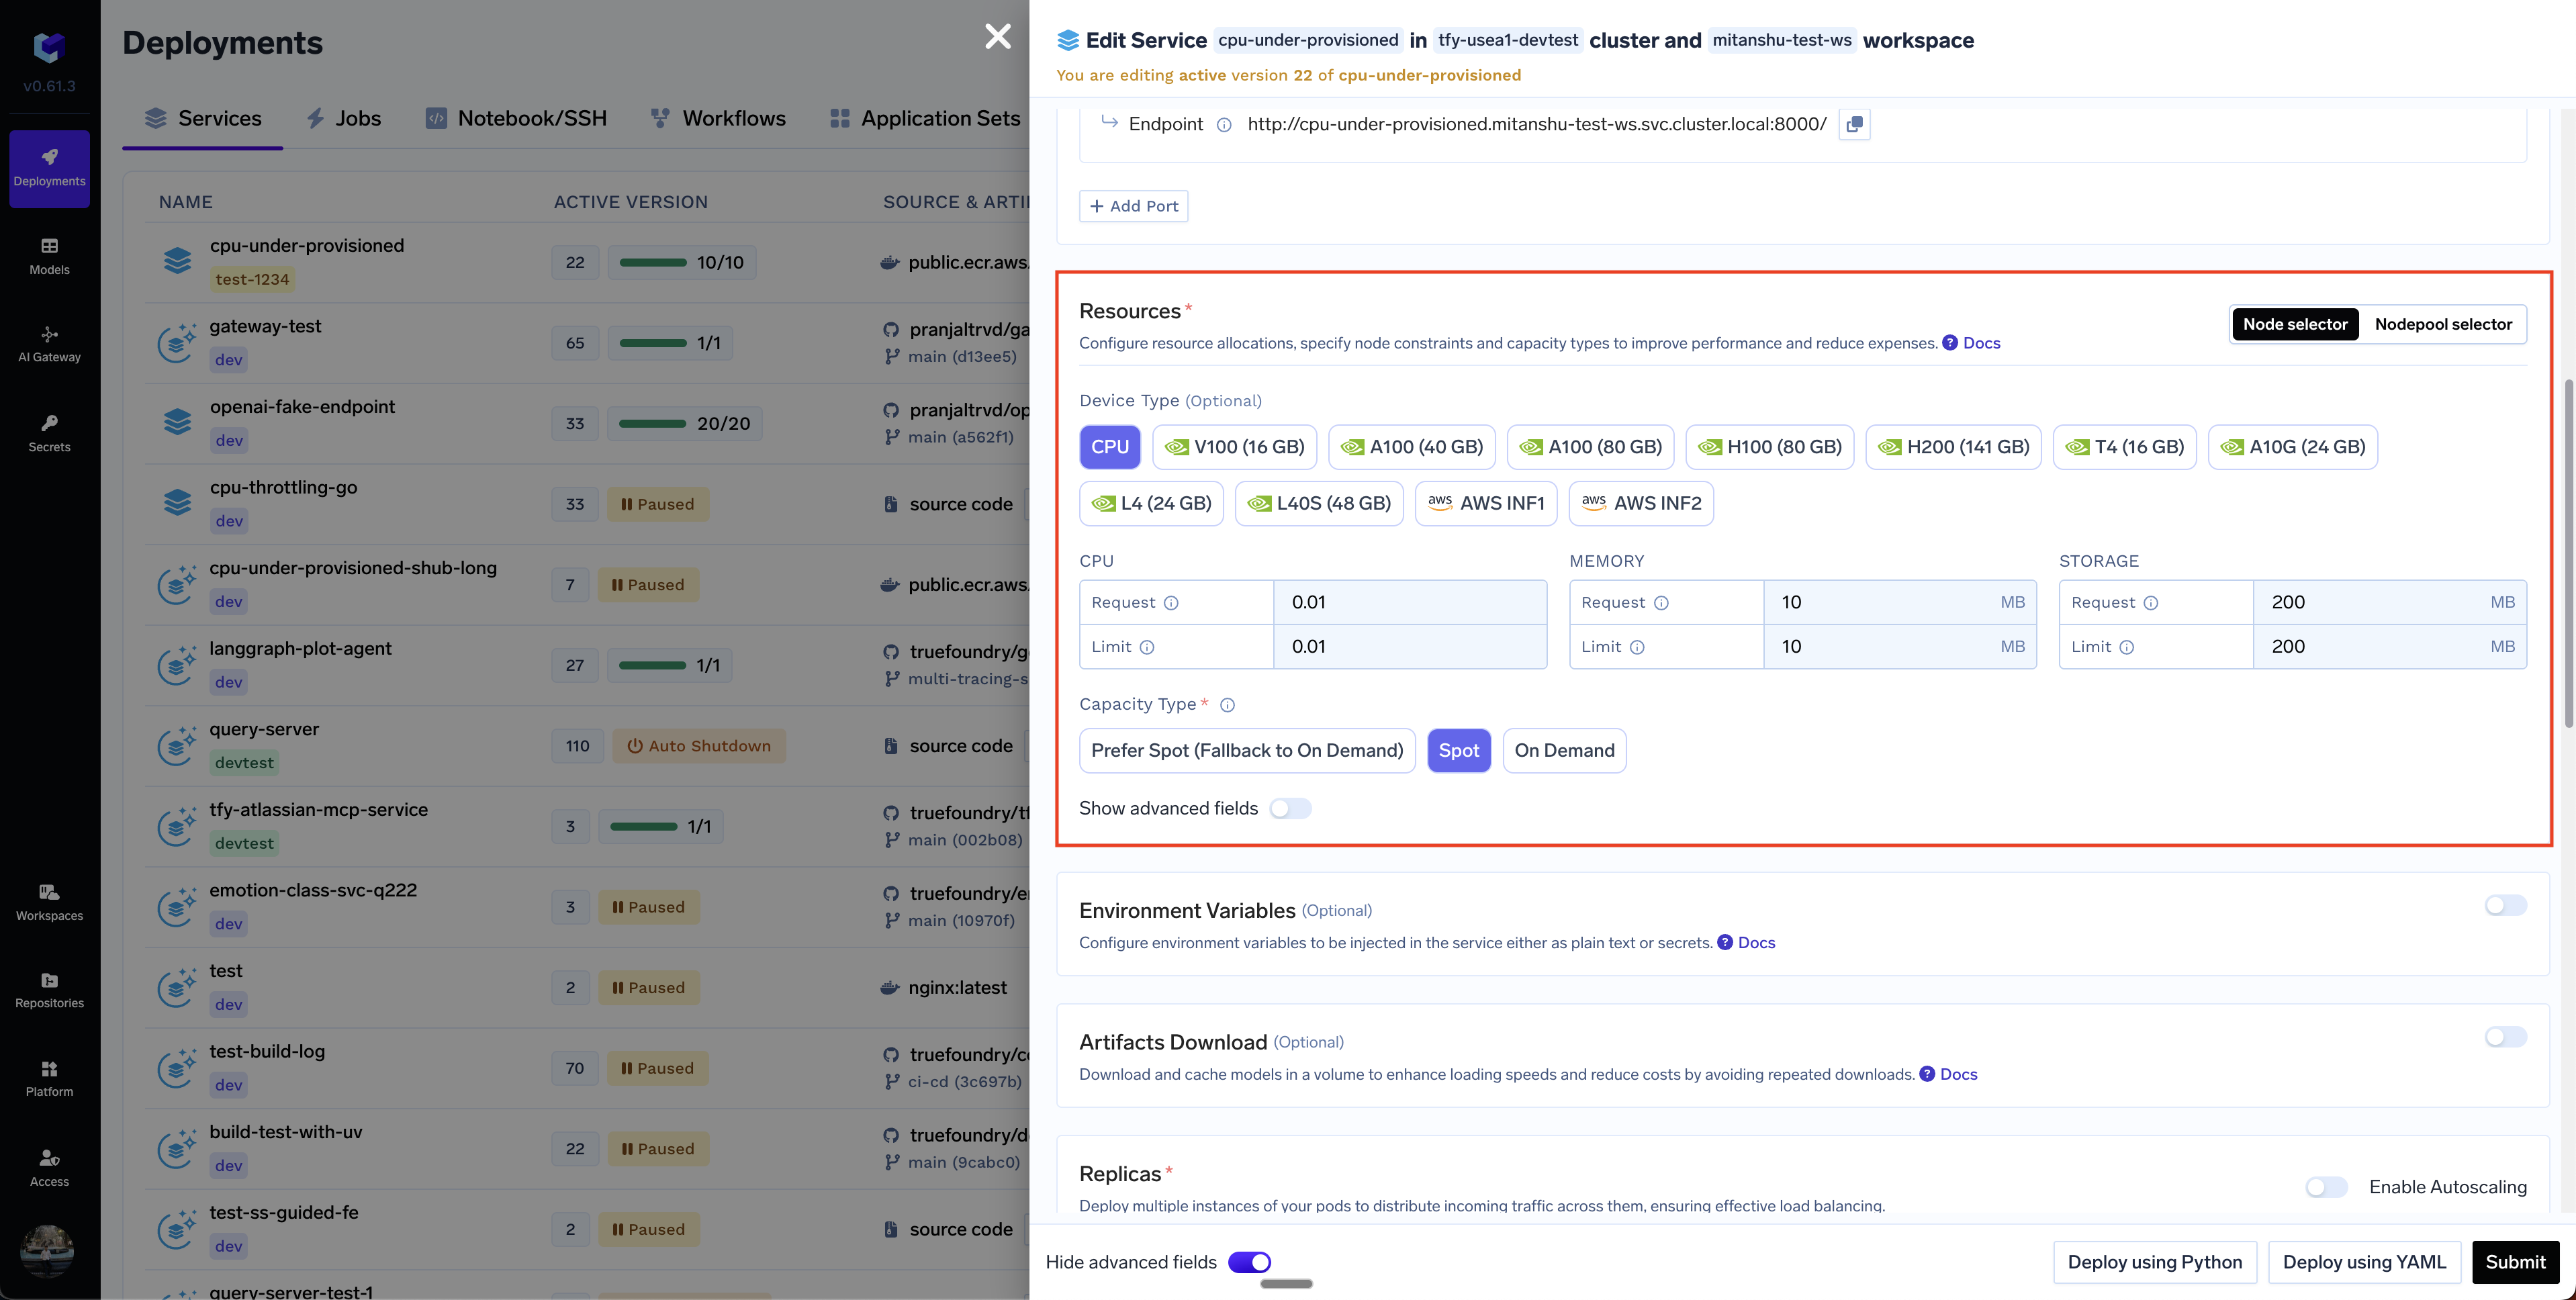Select A100 (40 GB) device type
Viewport: 2576px width, 1300px height.
pyautogui.click(x=1411, y=447)
